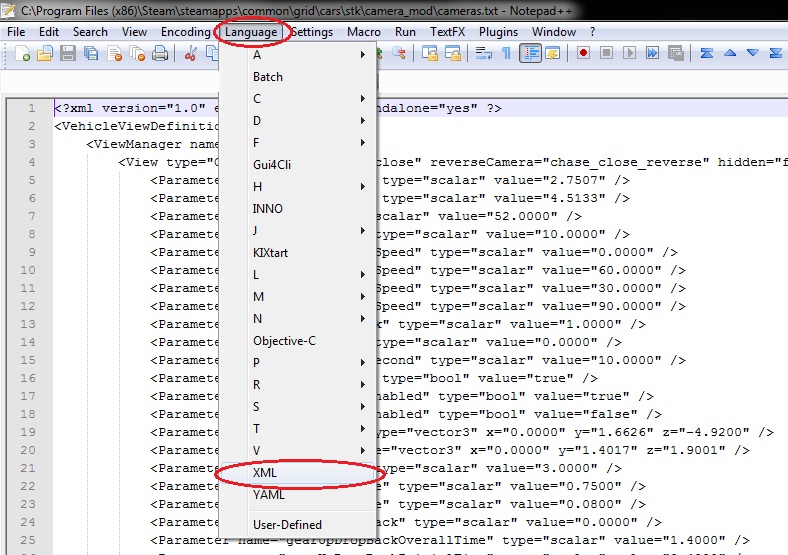Select KIXtart language entry
788x555 pixels.
pyautogui.click(x=299, y=252)
